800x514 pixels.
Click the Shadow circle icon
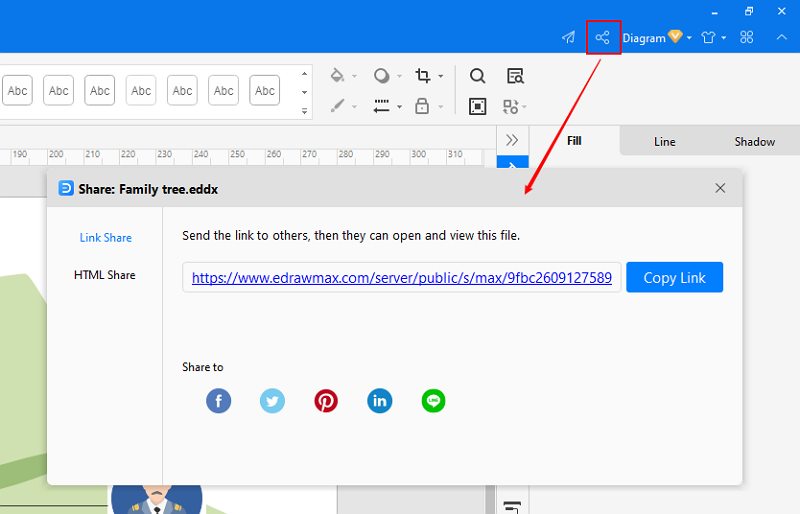coord(382,76)
